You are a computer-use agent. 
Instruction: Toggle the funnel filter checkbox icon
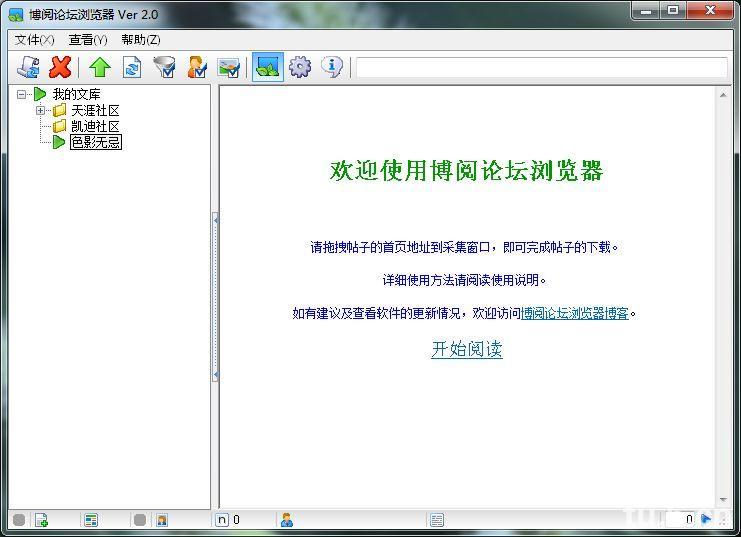(x=164, y=67)
